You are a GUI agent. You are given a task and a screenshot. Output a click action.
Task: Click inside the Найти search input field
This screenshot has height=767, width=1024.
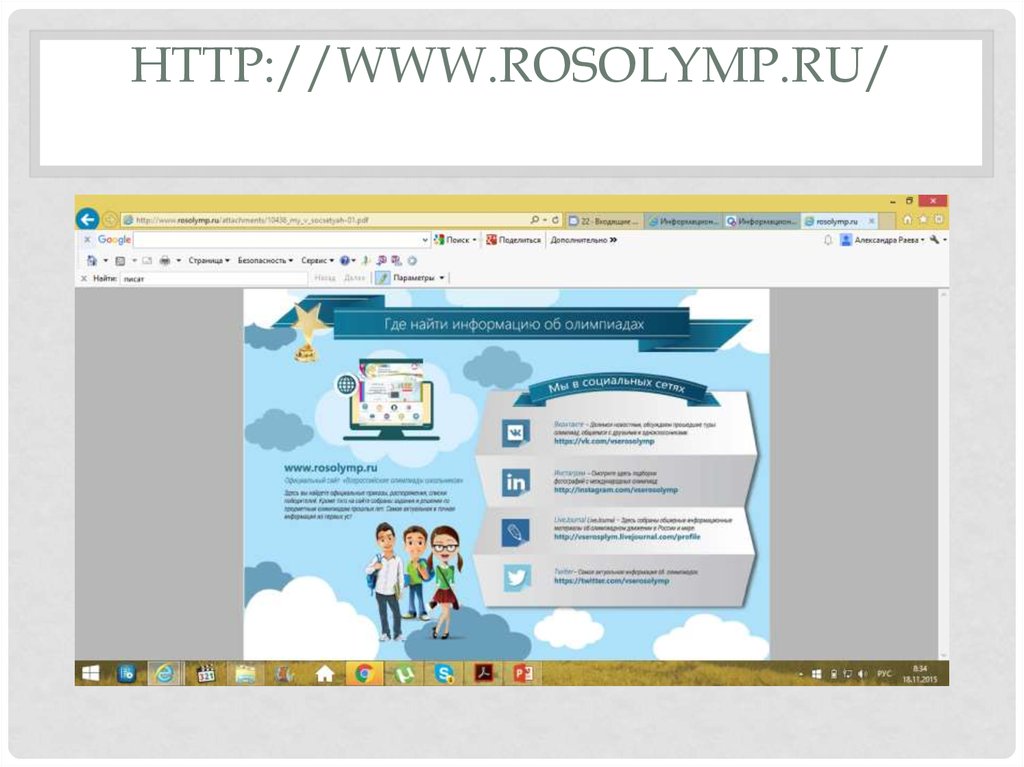pos(214,278)
